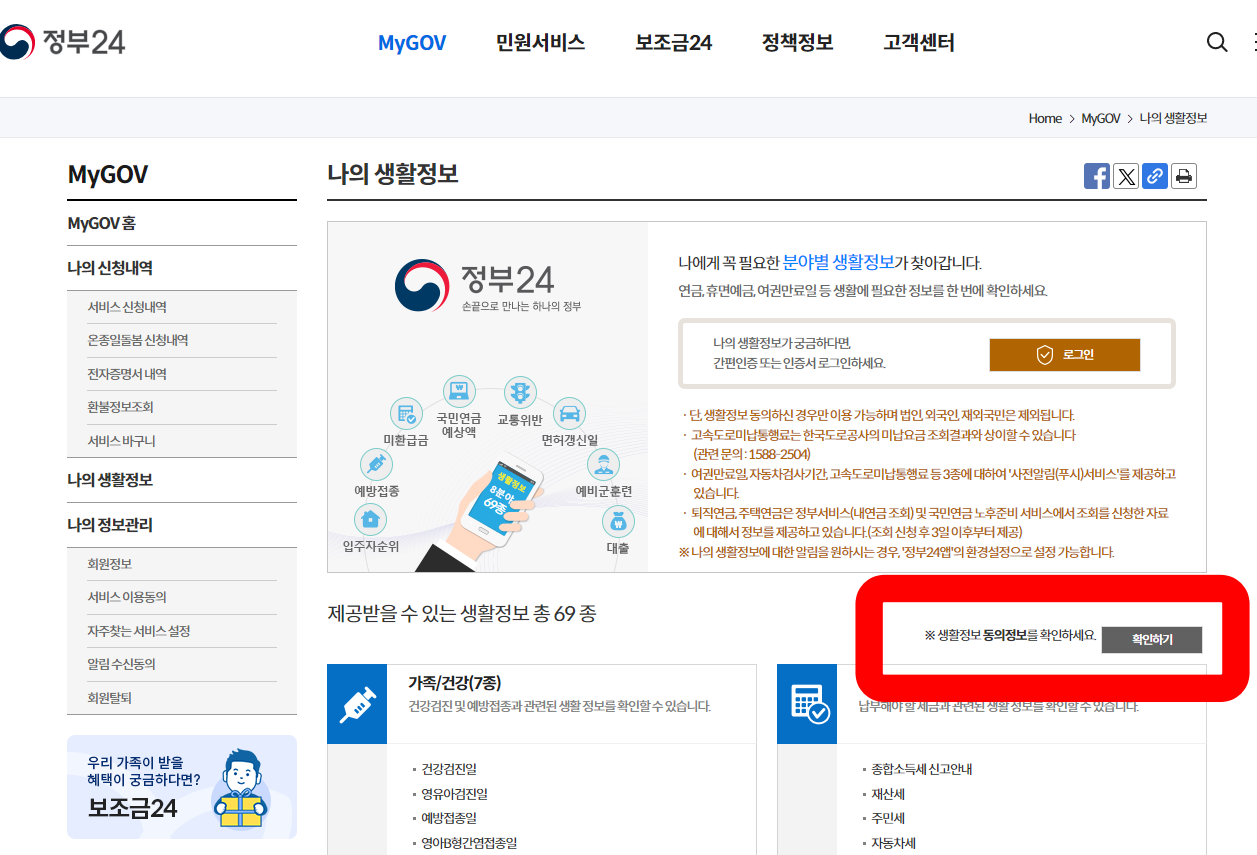The height and width of the screenshot is (855, 1257).
Task: Print the page using the printer icon
Action: tap(1184, 176)
